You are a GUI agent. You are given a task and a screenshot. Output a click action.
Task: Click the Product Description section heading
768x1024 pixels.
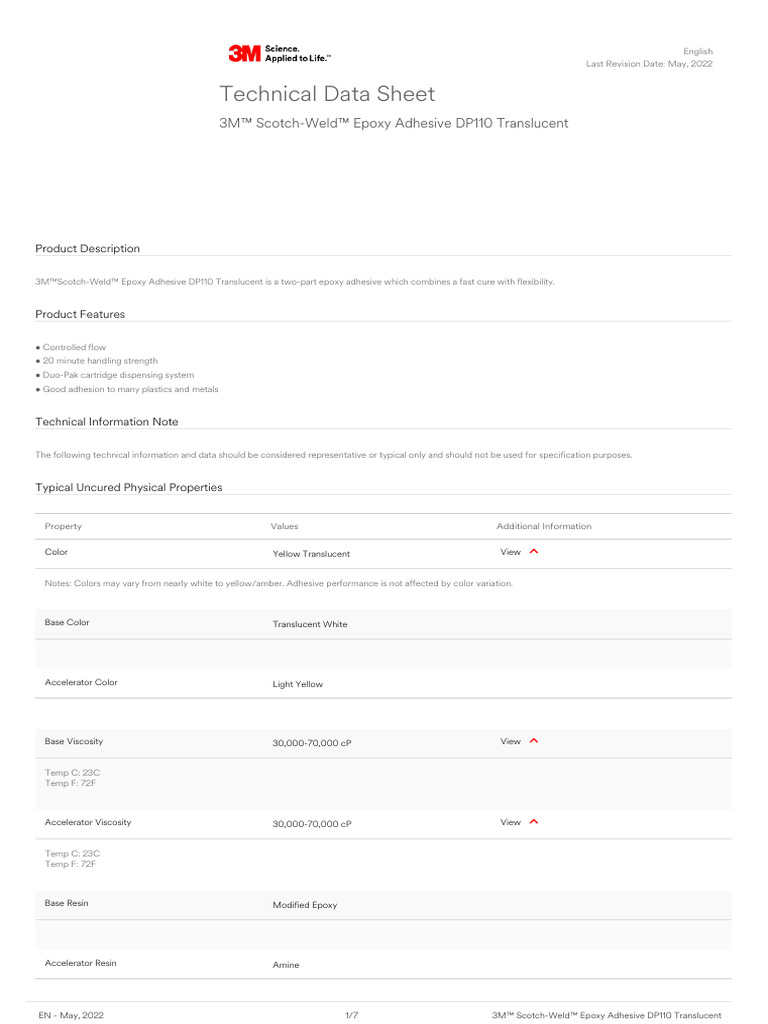pyautogui.click(x=88, y=249)
